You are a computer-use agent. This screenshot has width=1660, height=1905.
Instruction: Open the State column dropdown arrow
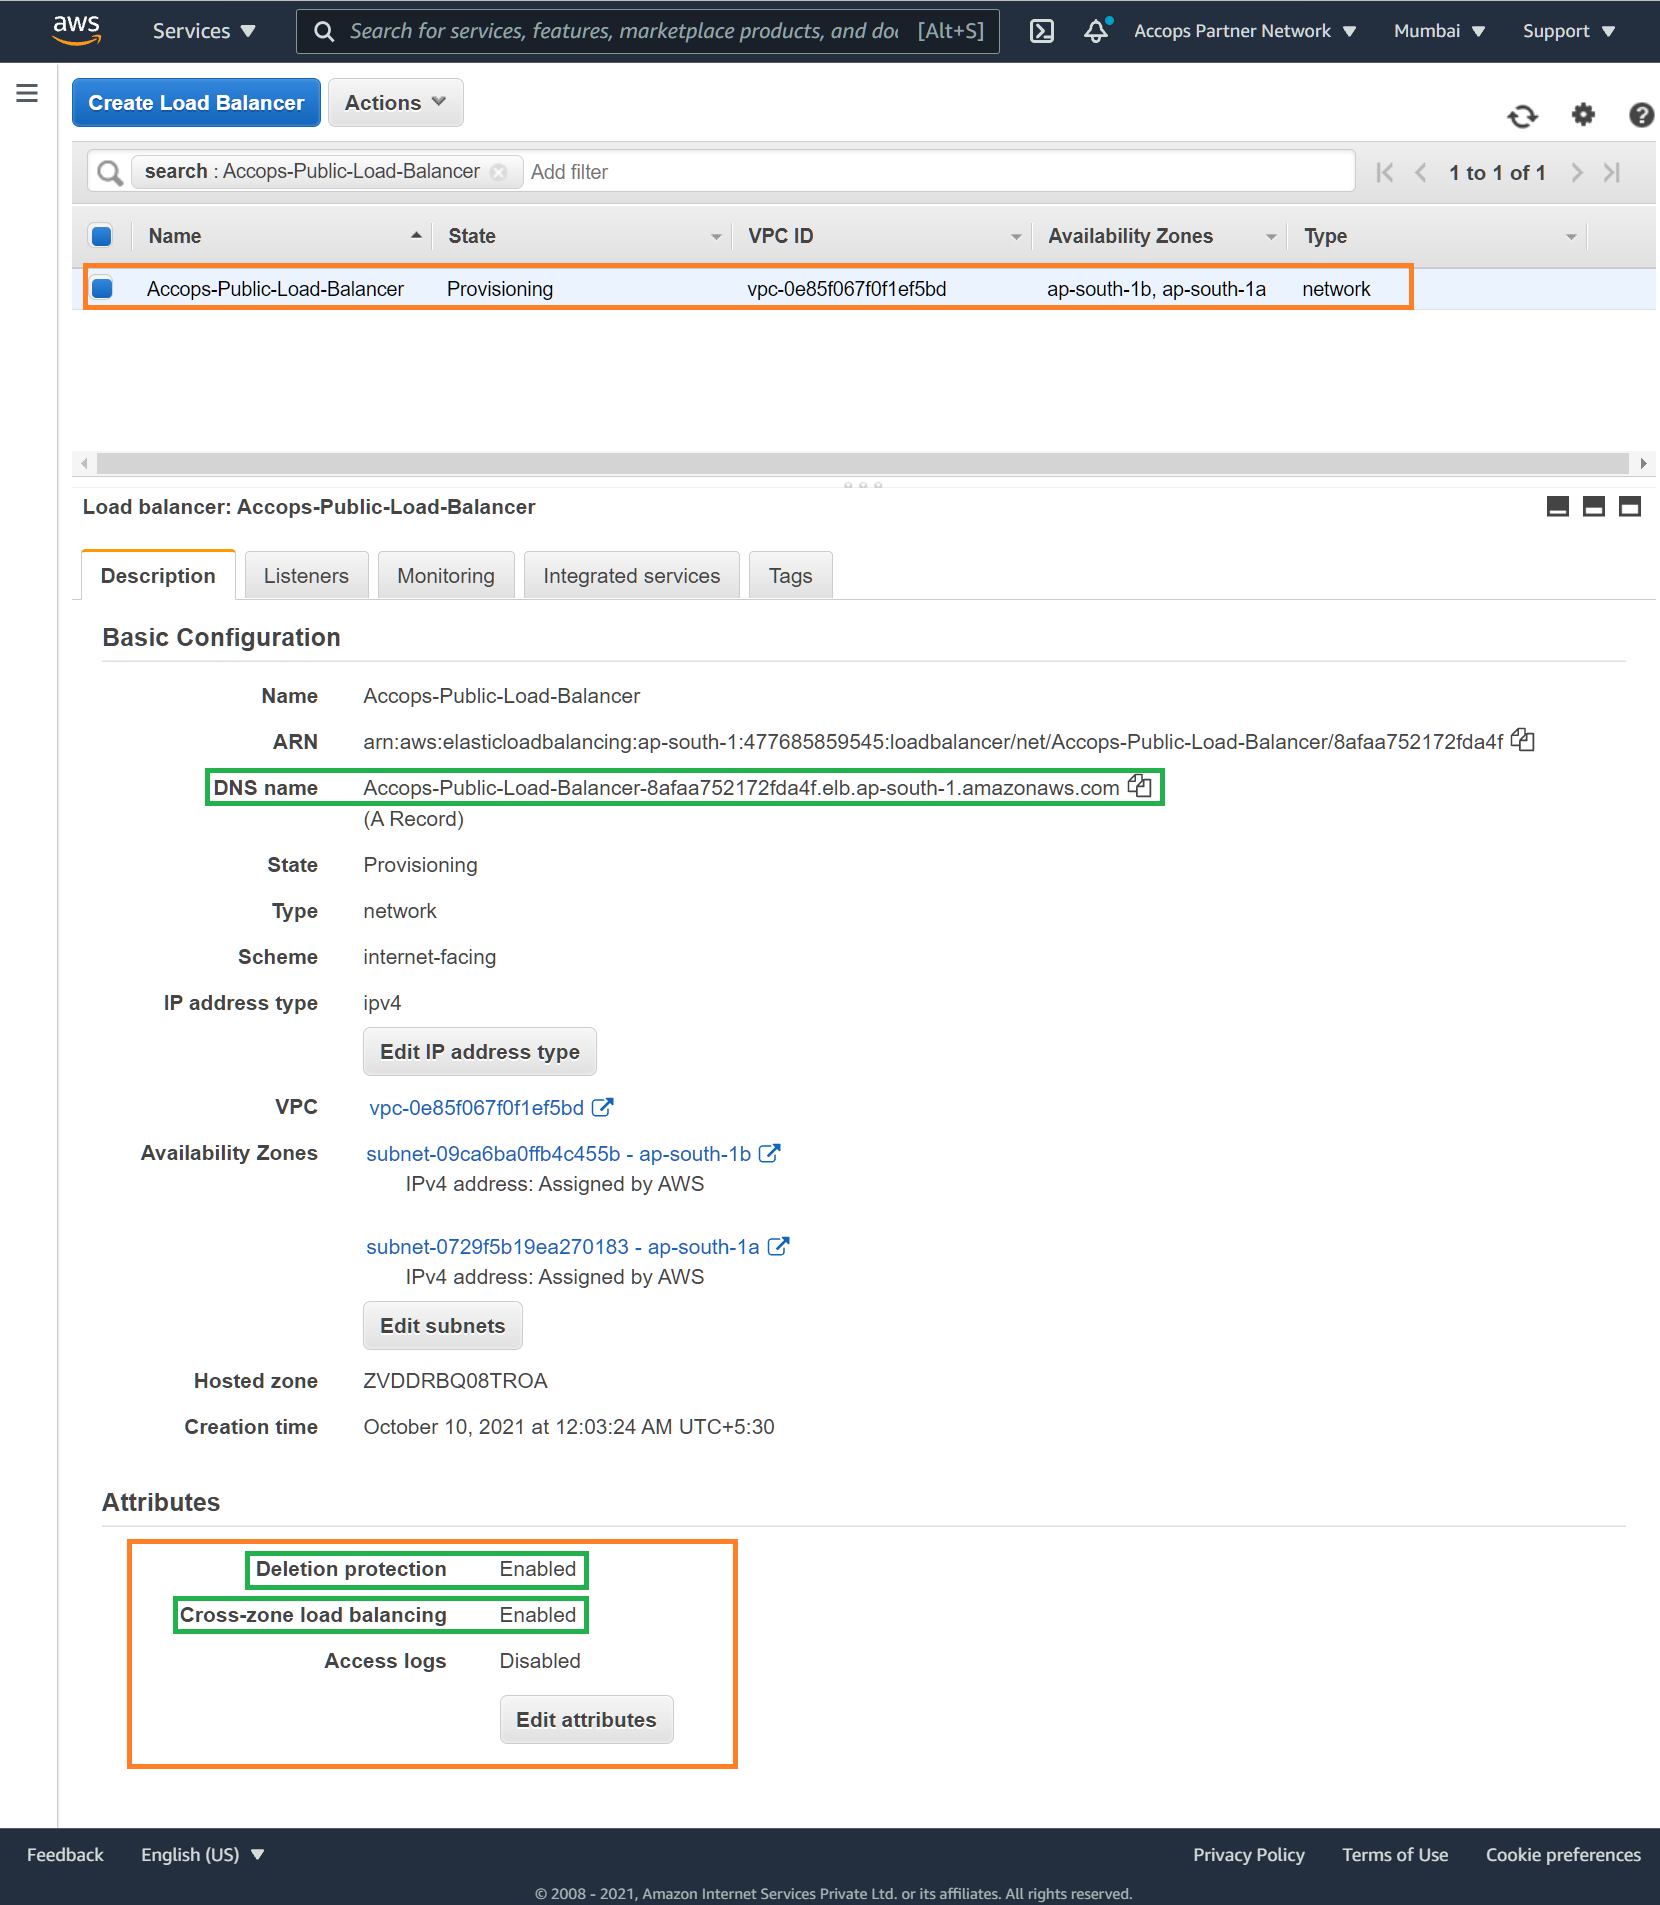pyautogui.click(x=716, y=237)
